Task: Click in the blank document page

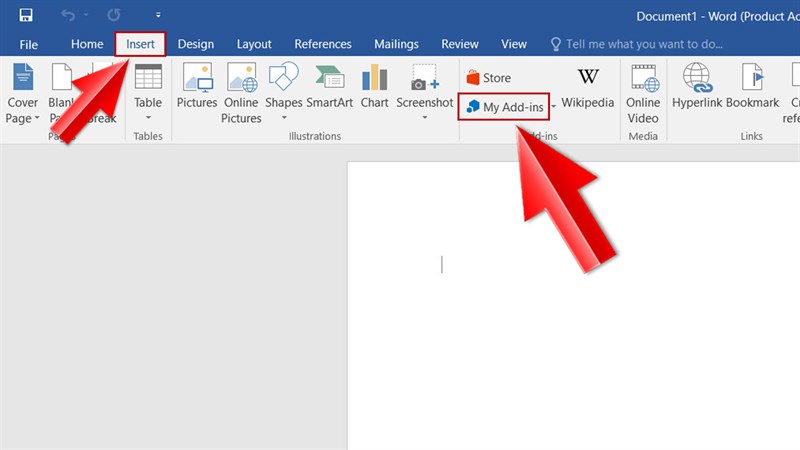Action: [x=573, y=306]
